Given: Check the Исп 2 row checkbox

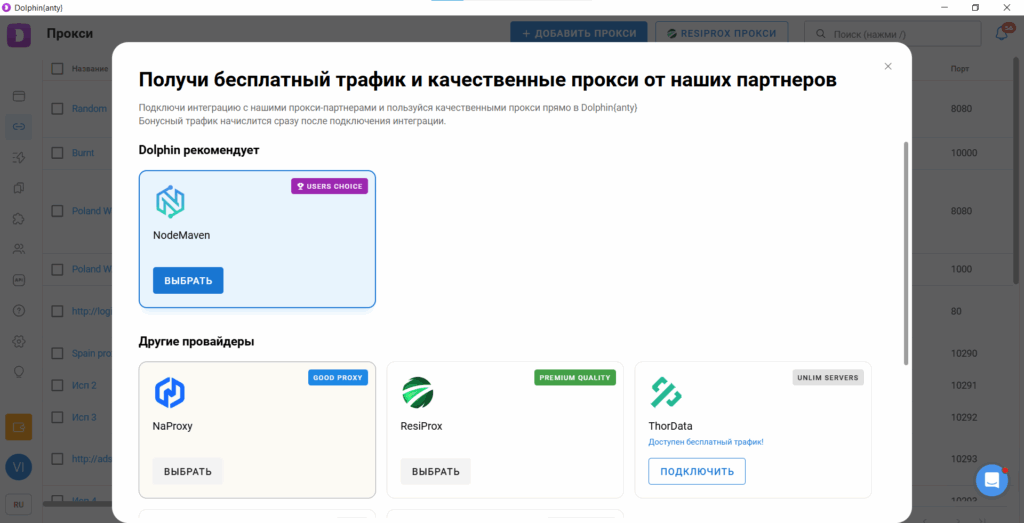Looking at the screenshot, I should 57,385.
